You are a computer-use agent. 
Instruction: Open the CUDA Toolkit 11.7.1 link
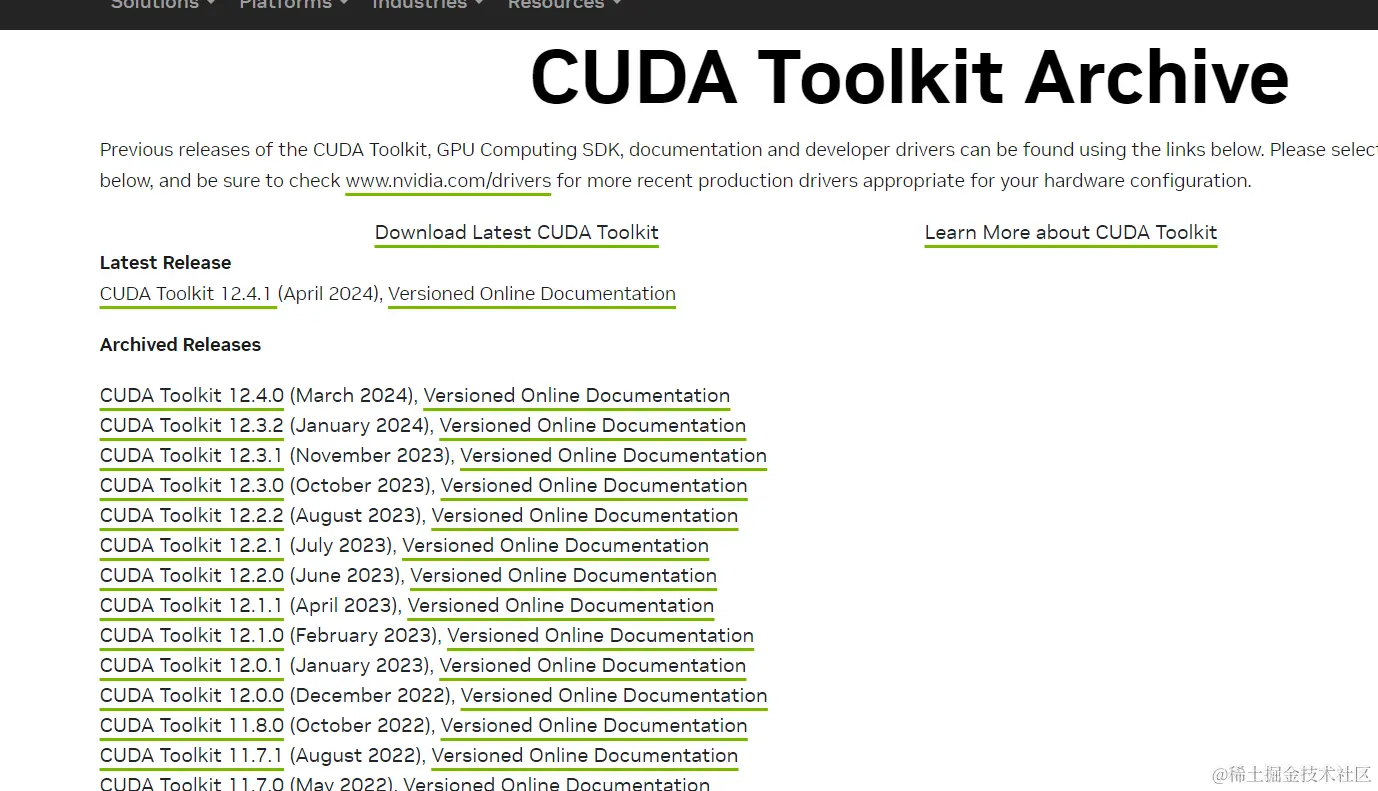coord(191,756)
